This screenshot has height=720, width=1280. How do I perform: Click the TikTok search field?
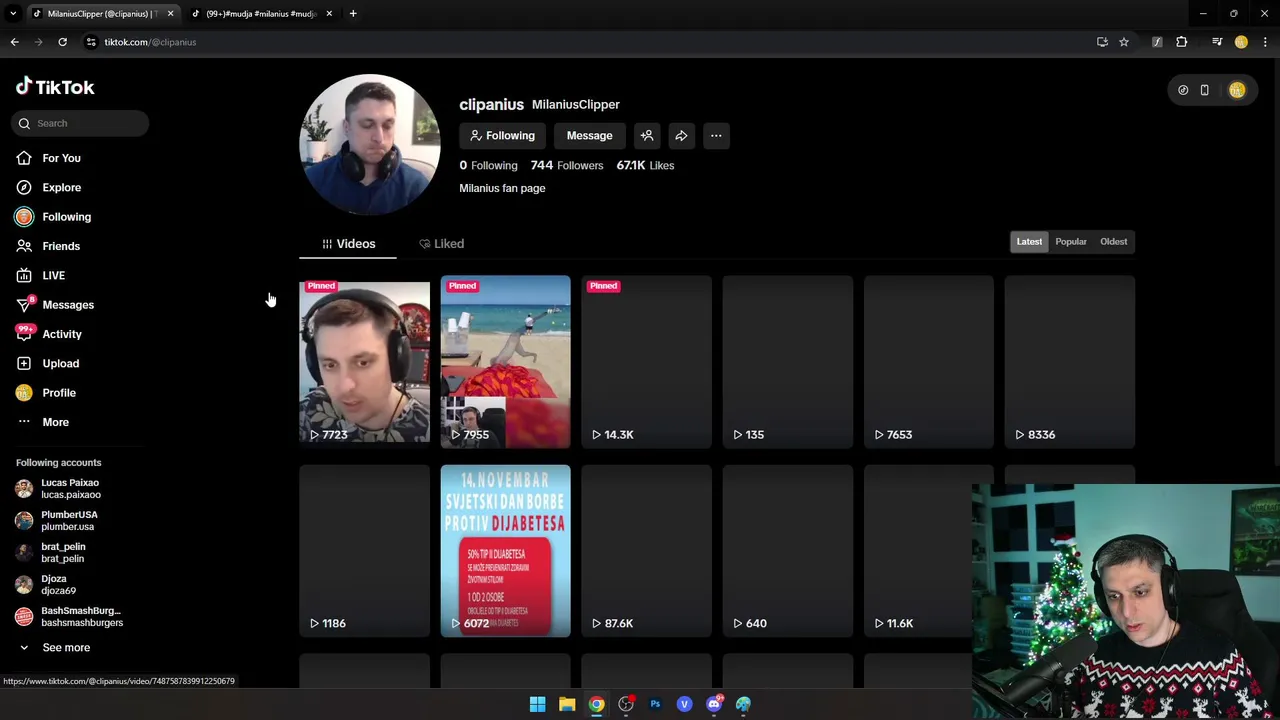(x=81, y=123)
